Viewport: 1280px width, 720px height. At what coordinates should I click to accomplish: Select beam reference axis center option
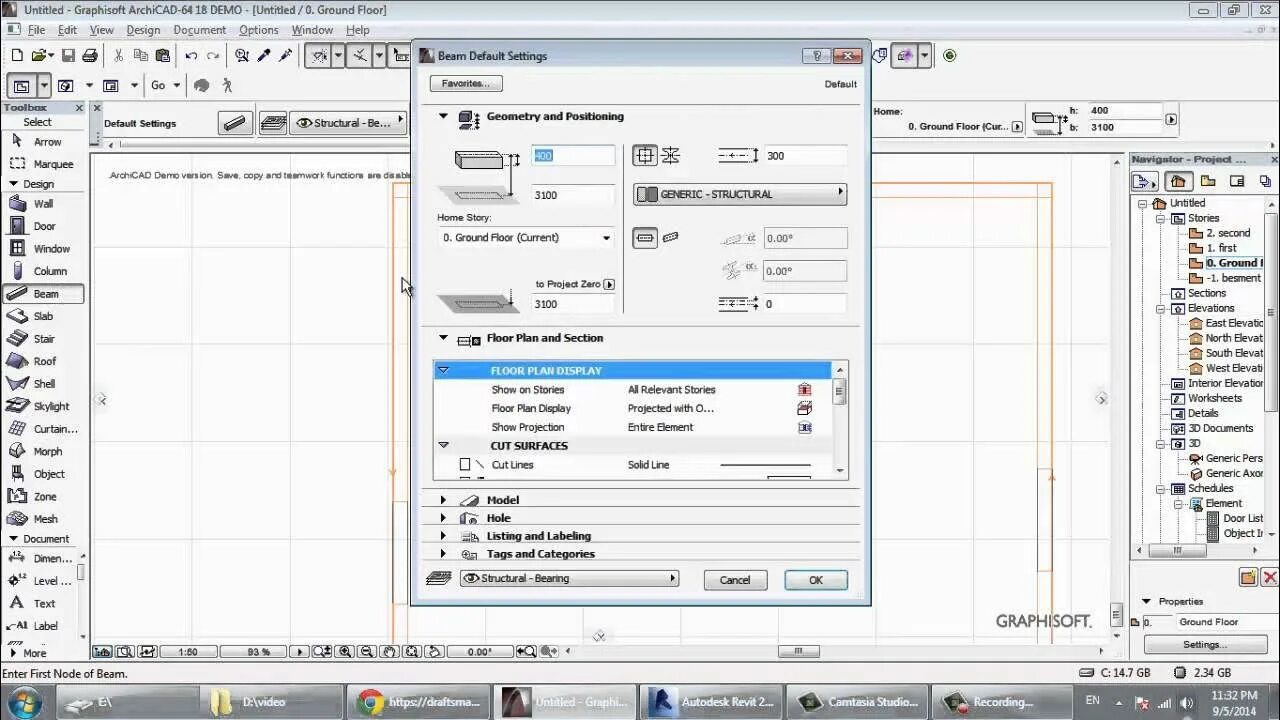645,155
